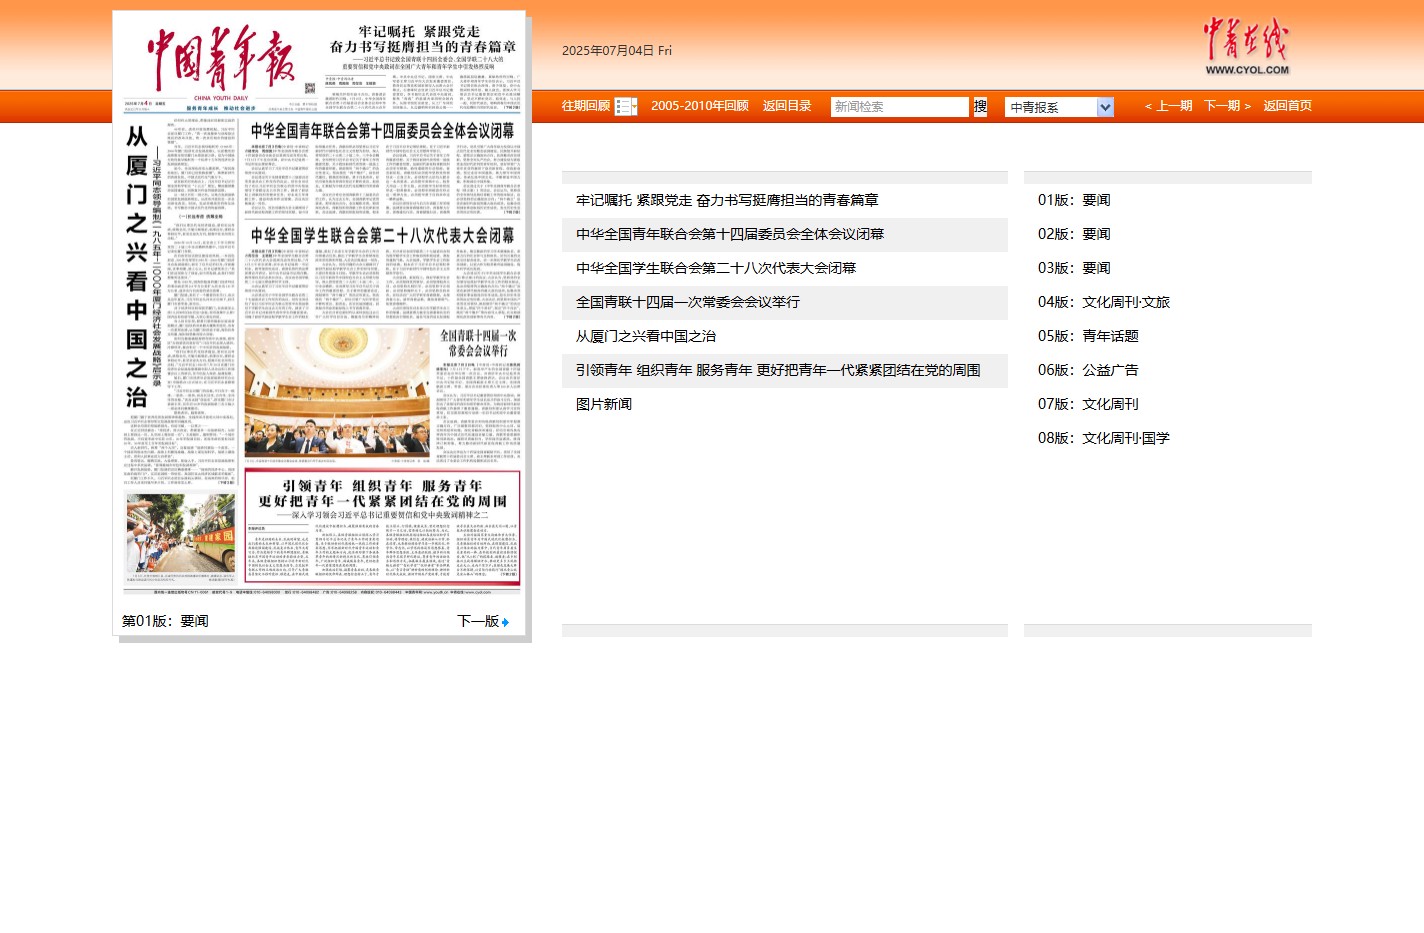The height and width of the screenshot is (933, 1424).
Task: Click vertical headline 从厦门之兴看中国之治 on page image
Action: point(137,266)
